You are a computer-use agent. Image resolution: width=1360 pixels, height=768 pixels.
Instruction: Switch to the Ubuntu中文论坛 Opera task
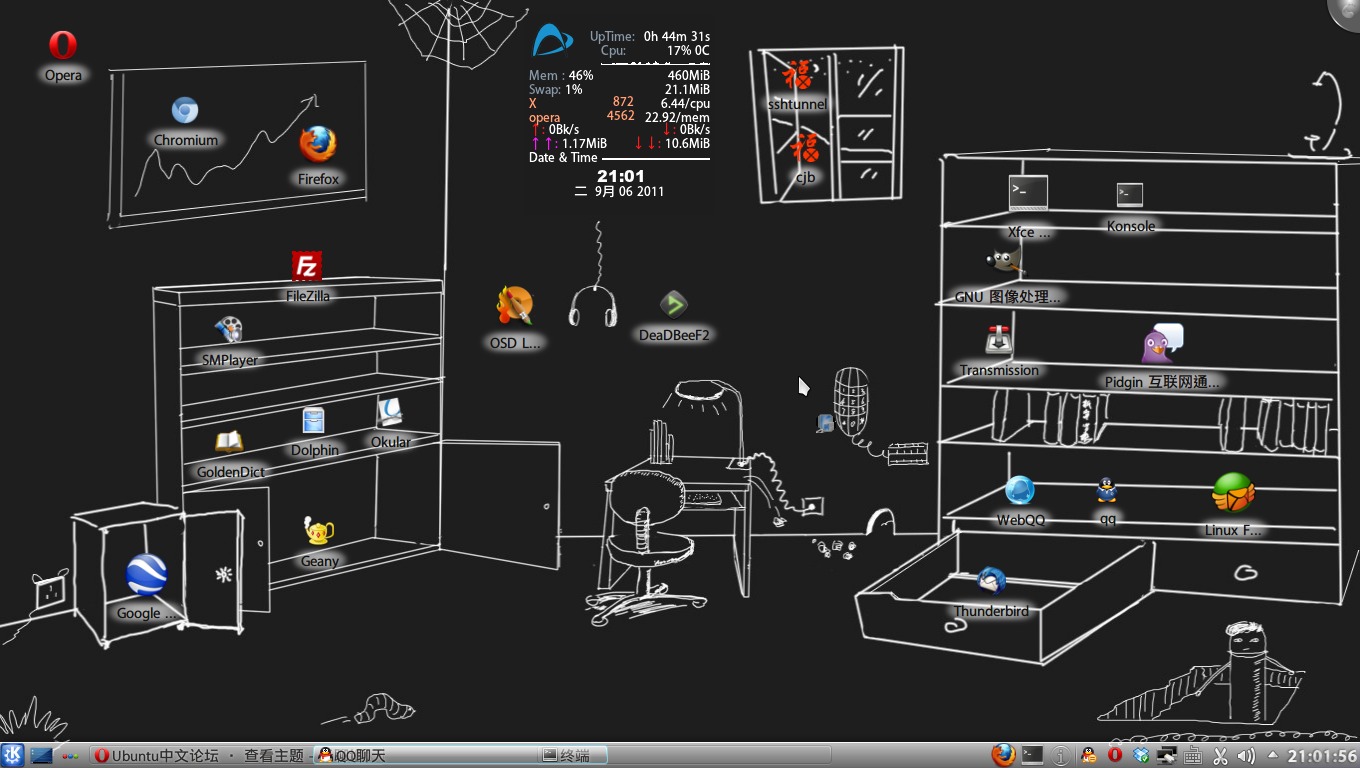click(x=202, y=755)
